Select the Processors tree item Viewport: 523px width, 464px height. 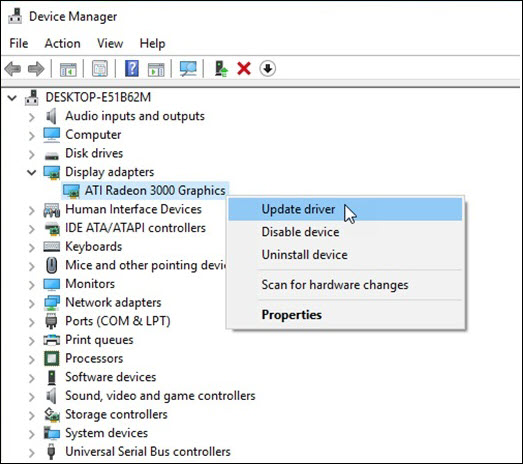pos(94,359)
